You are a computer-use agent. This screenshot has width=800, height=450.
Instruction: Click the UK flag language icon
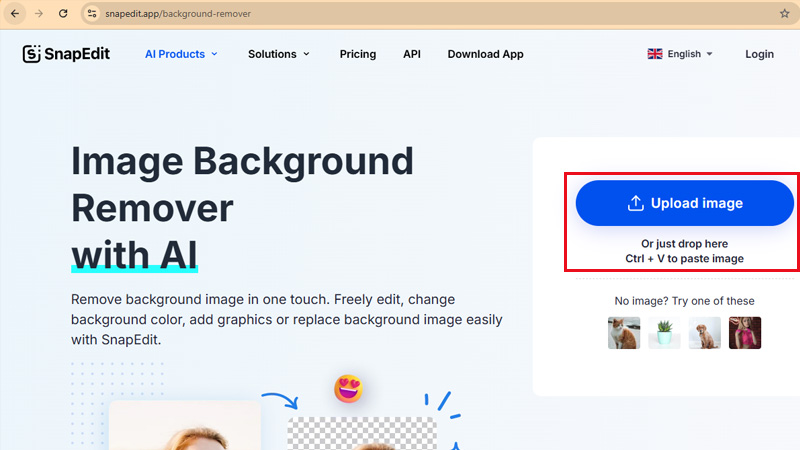(655, 54)
